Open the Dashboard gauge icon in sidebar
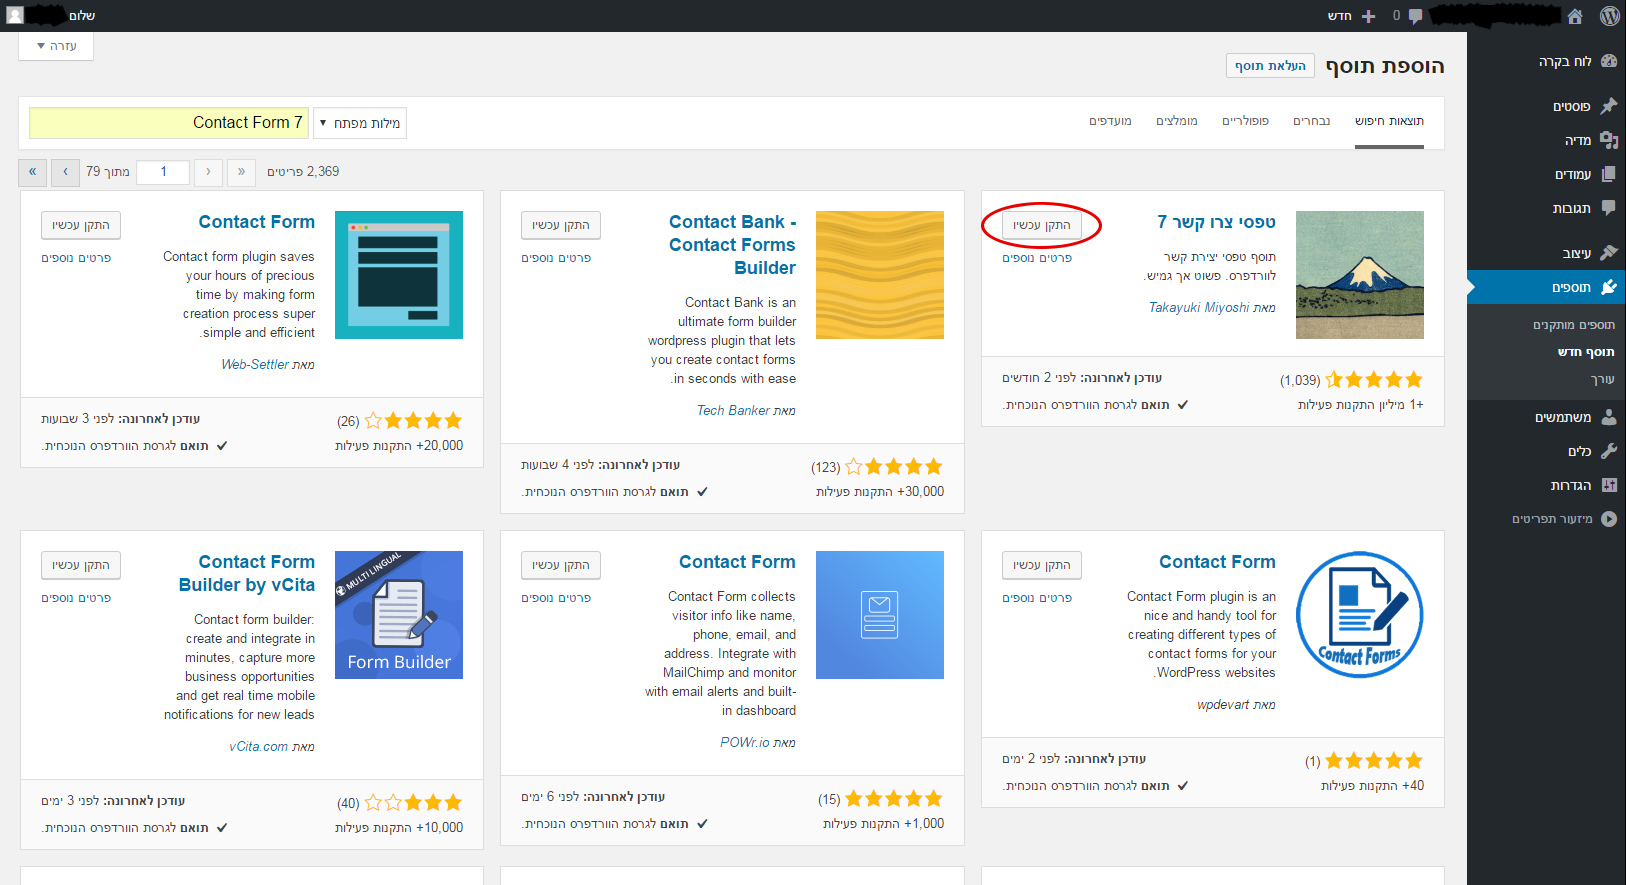 (x=1608, y=61)
